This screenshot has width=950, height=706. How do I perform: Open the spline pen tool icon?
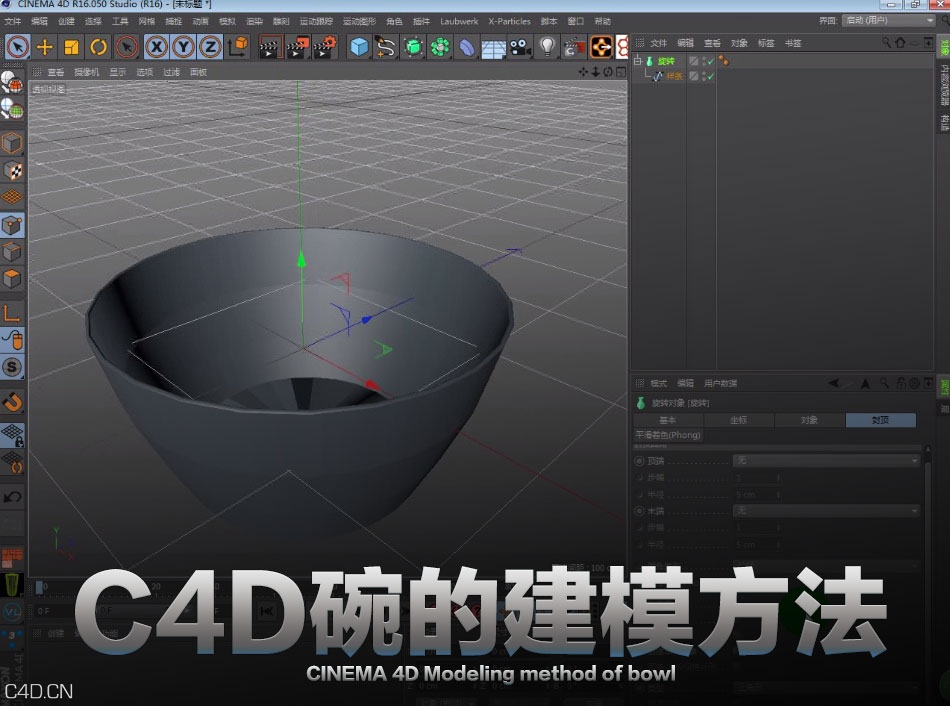[385, 47]
